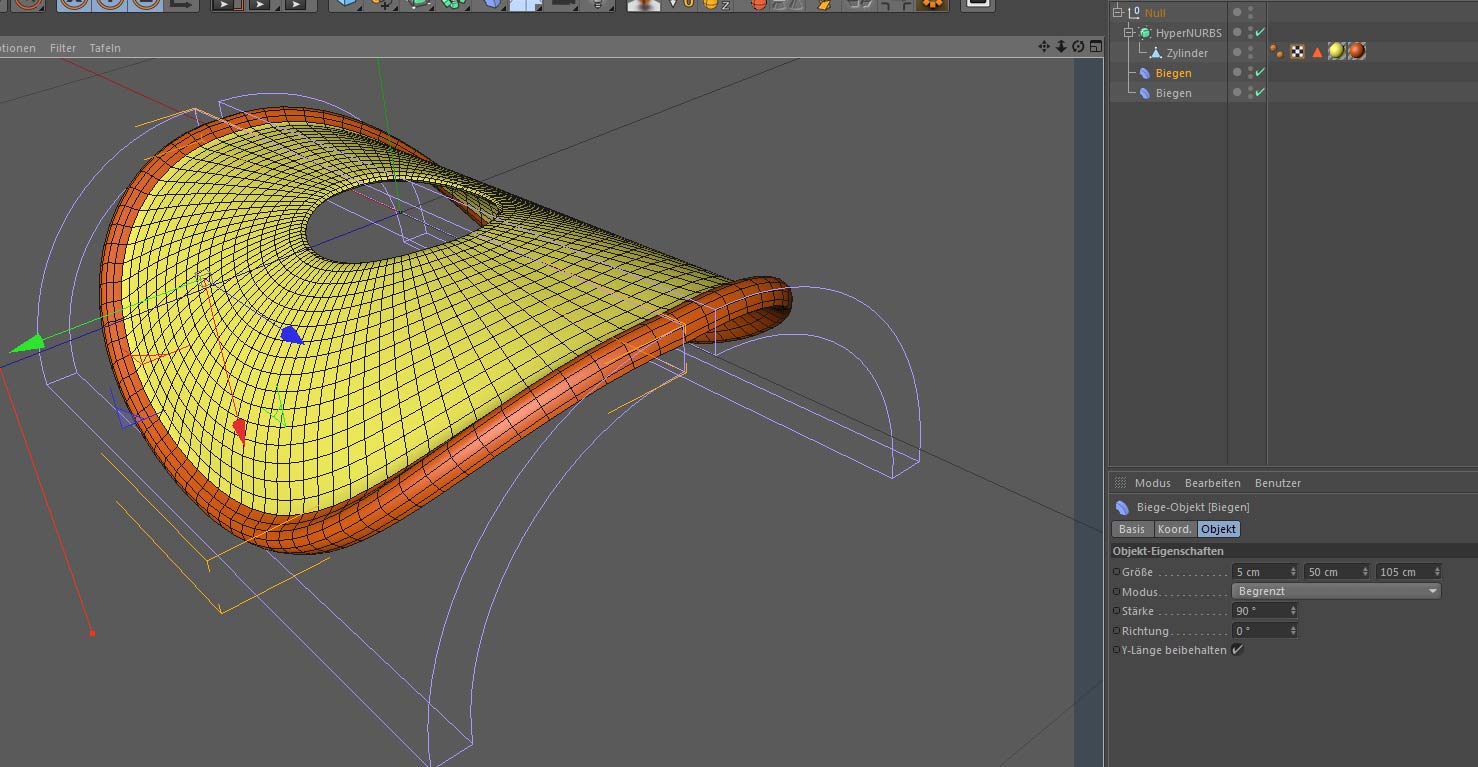This screenshot has height=767, width=1478.
Task: Click the viewport zoom-camera navigation icon
Action: 1061,47
